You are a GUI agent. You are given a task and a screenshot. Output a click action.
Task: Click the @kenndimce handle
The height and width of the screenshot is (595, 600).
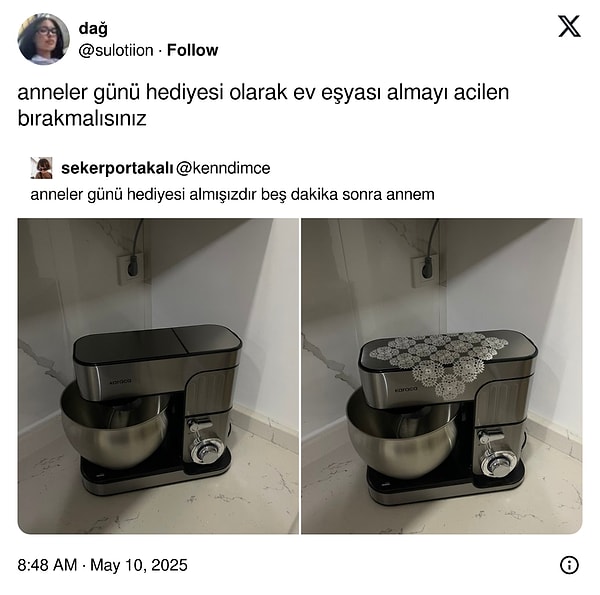click(x=223, y=168)
